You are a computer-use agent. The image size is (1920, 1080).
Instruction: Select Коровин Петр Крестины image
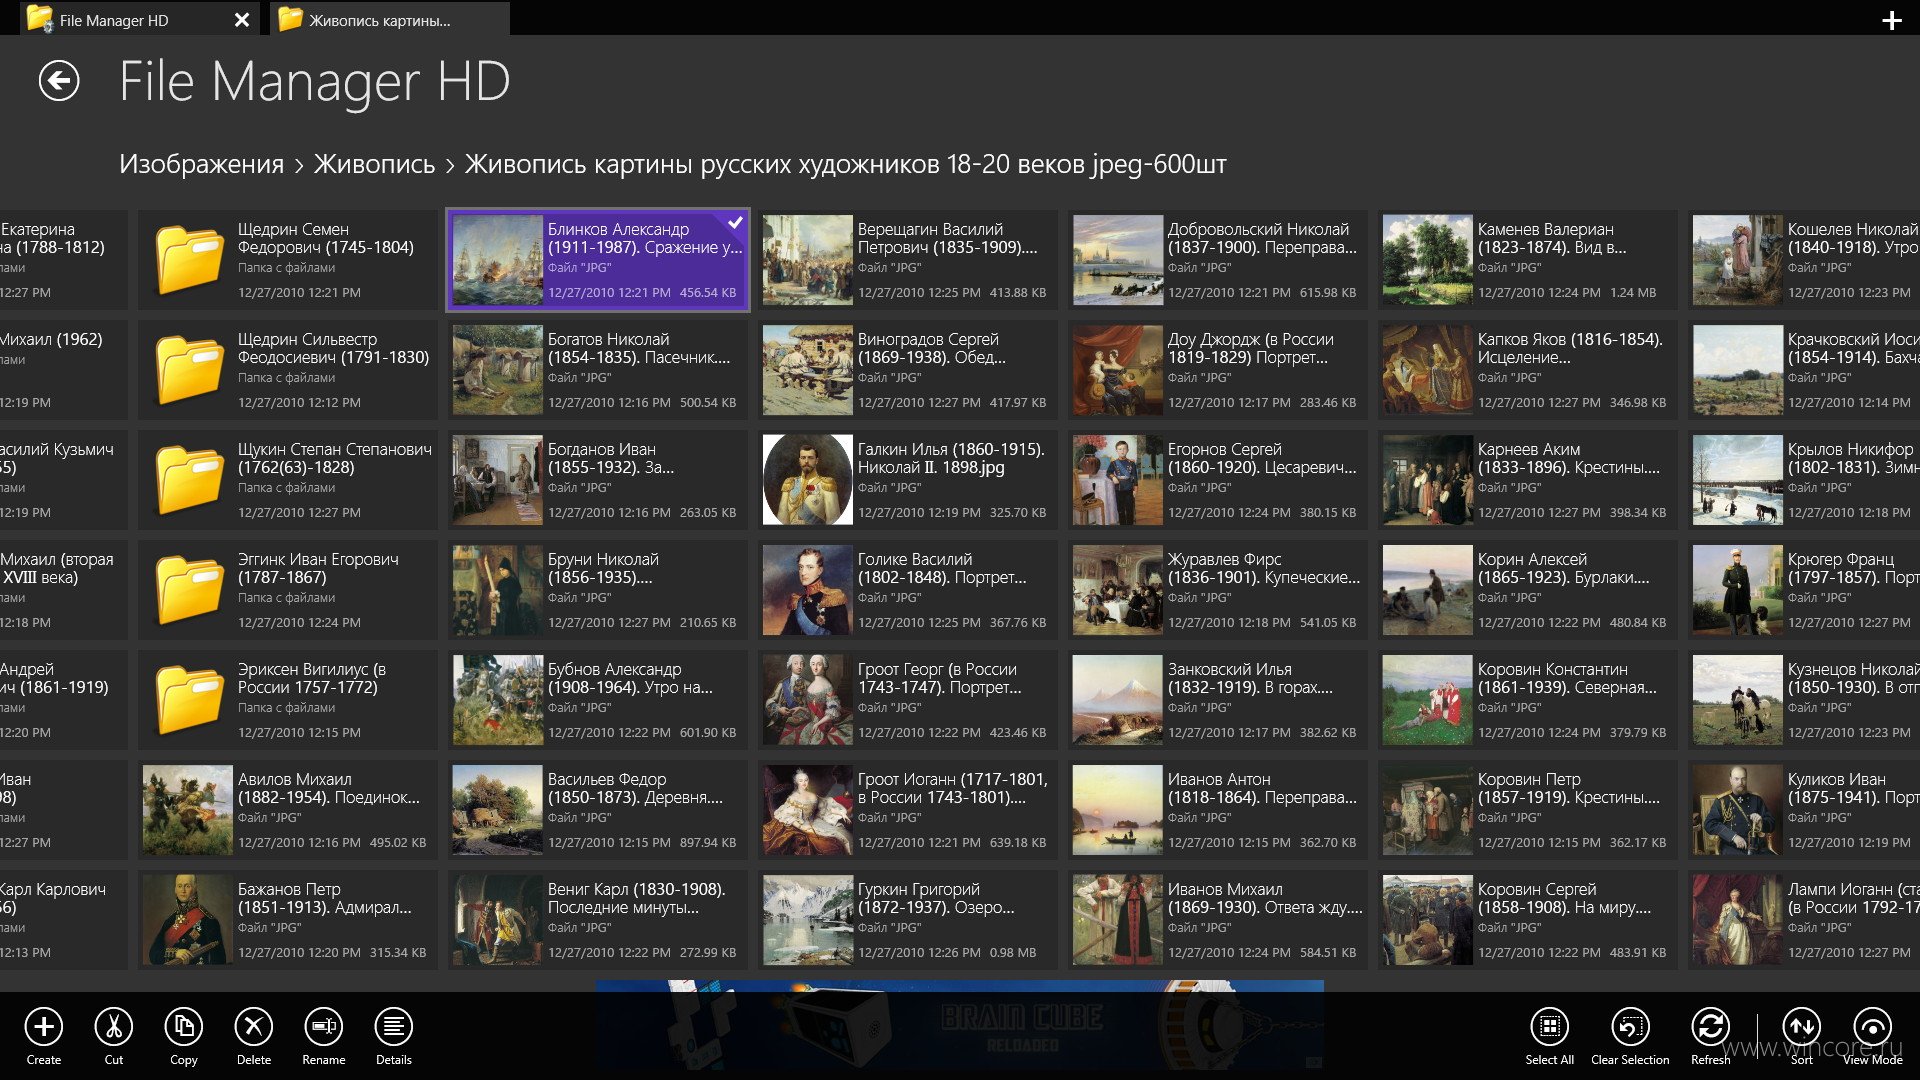[1528, 810]
